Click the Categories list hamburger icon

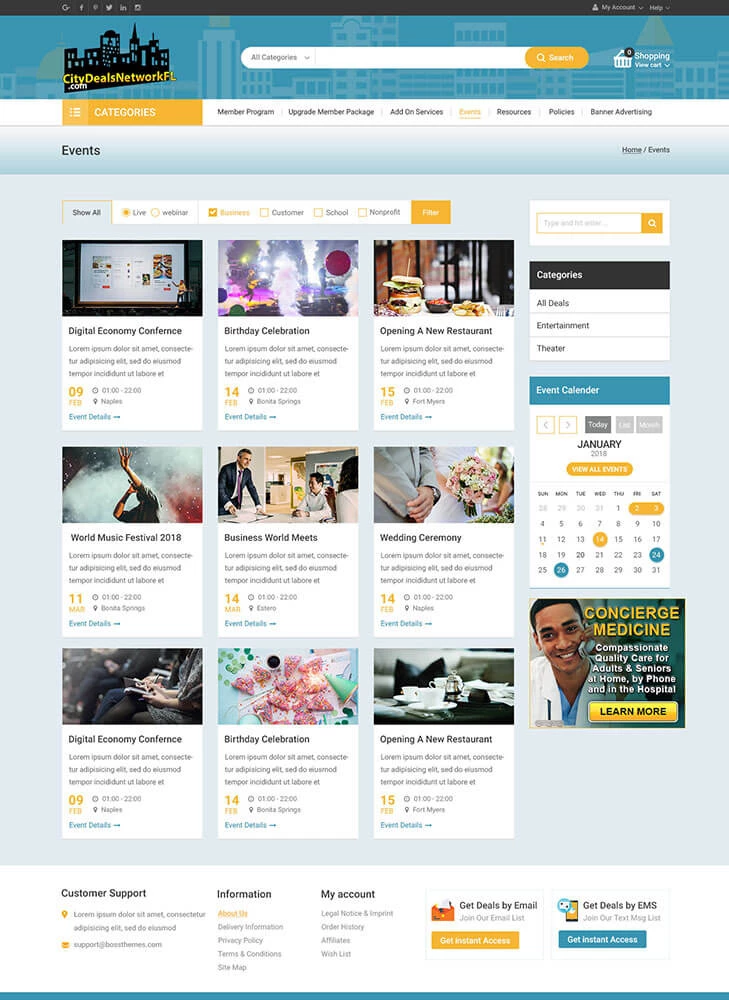click(x=75, y=112)
